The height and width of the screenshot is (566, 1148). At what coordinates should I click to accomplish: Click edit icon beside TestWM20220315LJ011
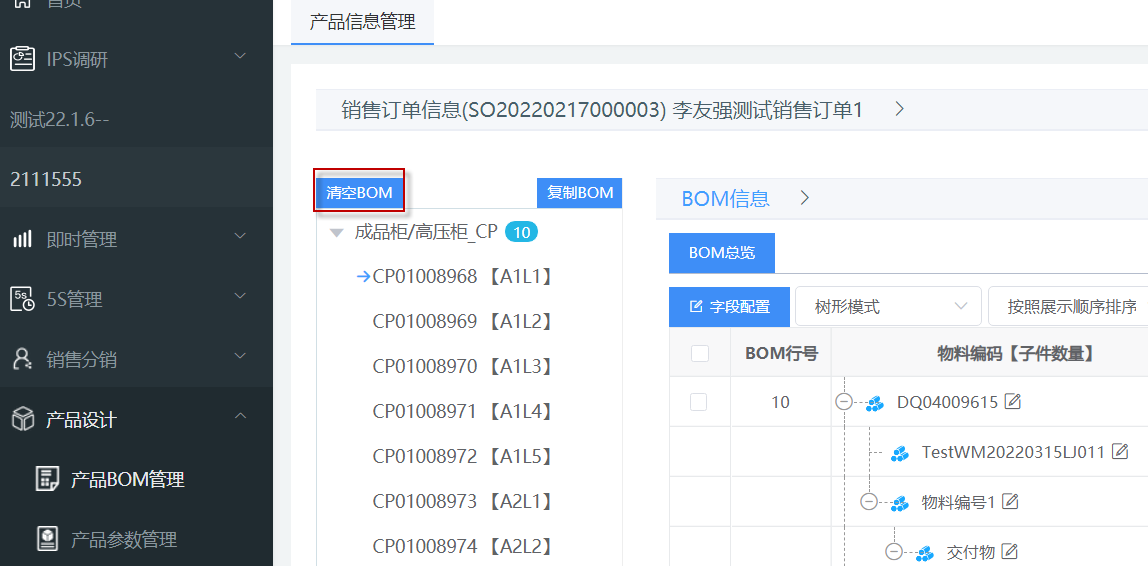(x=1119, y=452)
